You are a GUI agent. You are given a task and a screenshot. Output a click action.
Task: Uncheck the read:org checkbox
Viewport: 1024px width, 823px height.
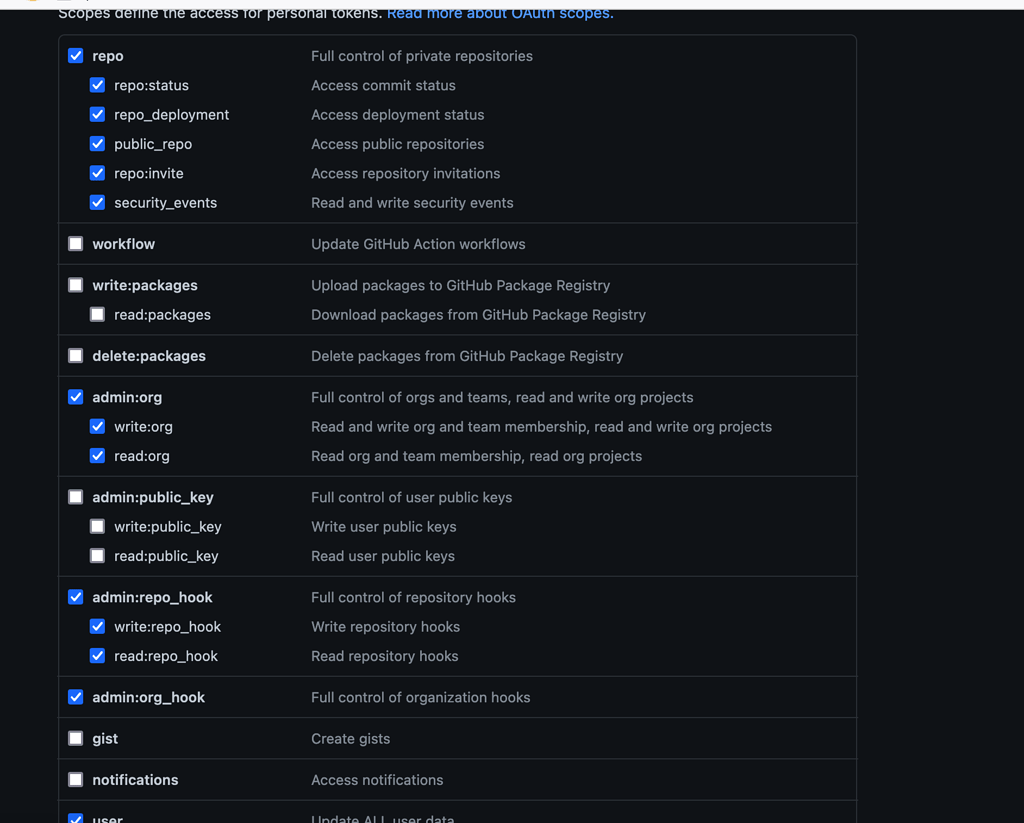(x=97, y=455)
